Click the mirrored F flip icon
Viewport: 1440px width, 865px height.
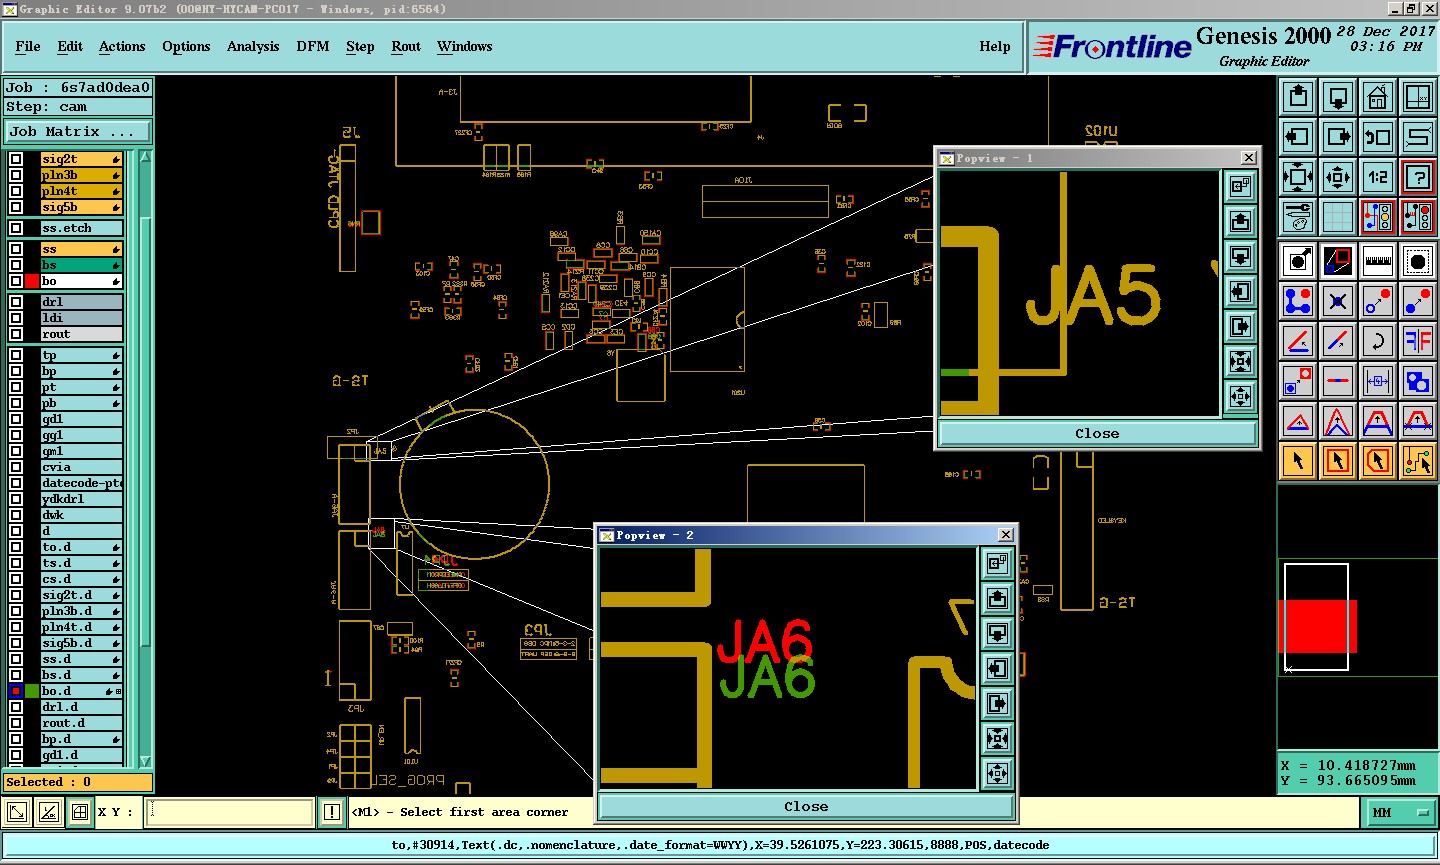(x=1418, y=341)
